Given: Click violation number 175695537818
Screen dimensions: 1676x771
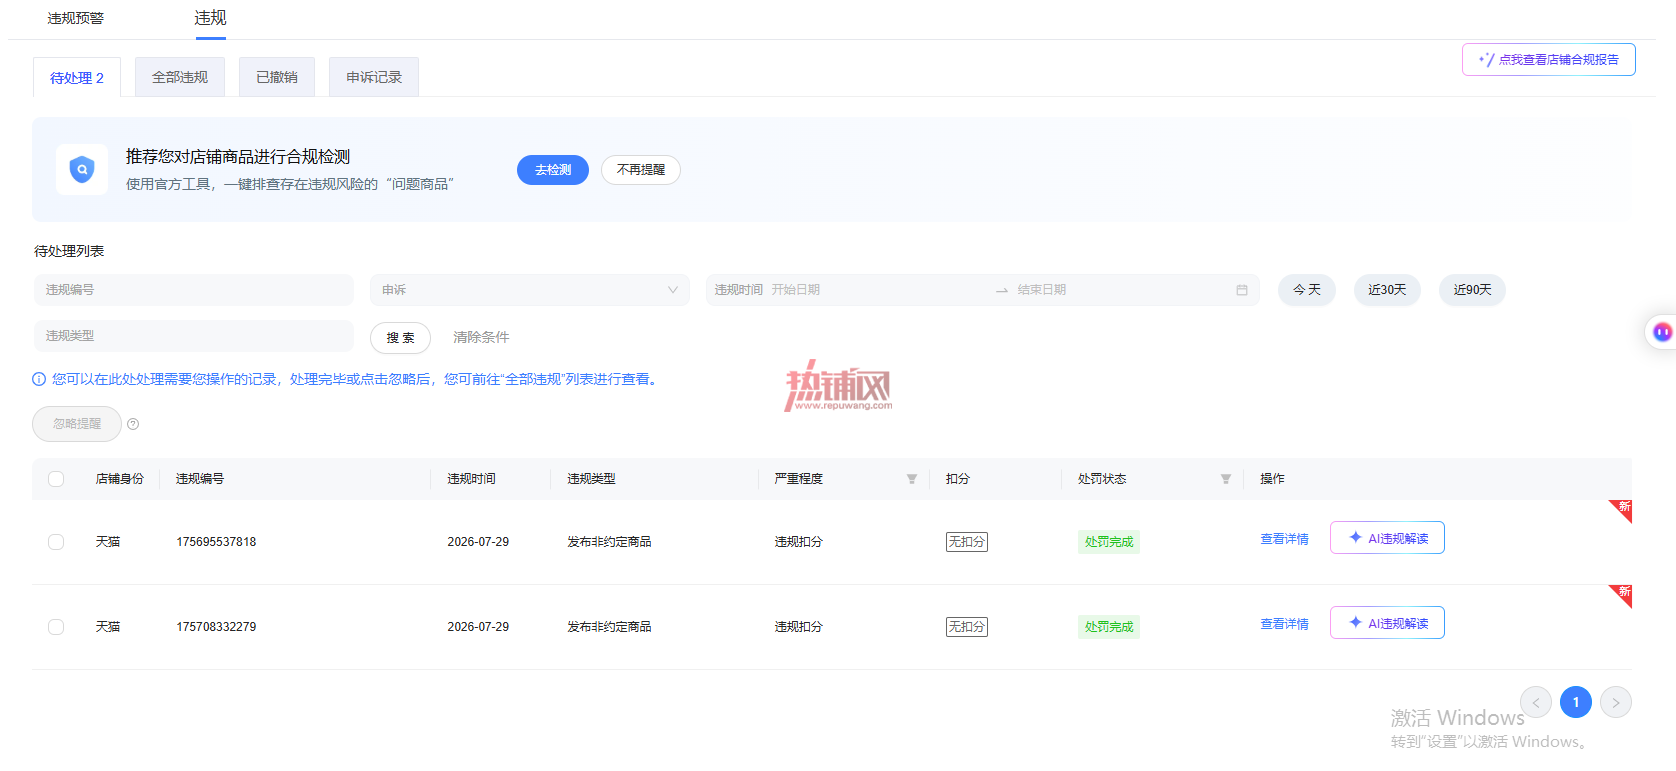Looking at the screenshot, I should [216, 542].
